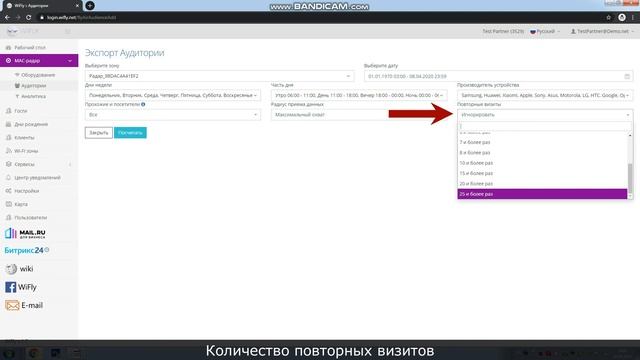
Task: Click the Аналитика filter icon
Action: pyautogui.click(x=17, y=96)
